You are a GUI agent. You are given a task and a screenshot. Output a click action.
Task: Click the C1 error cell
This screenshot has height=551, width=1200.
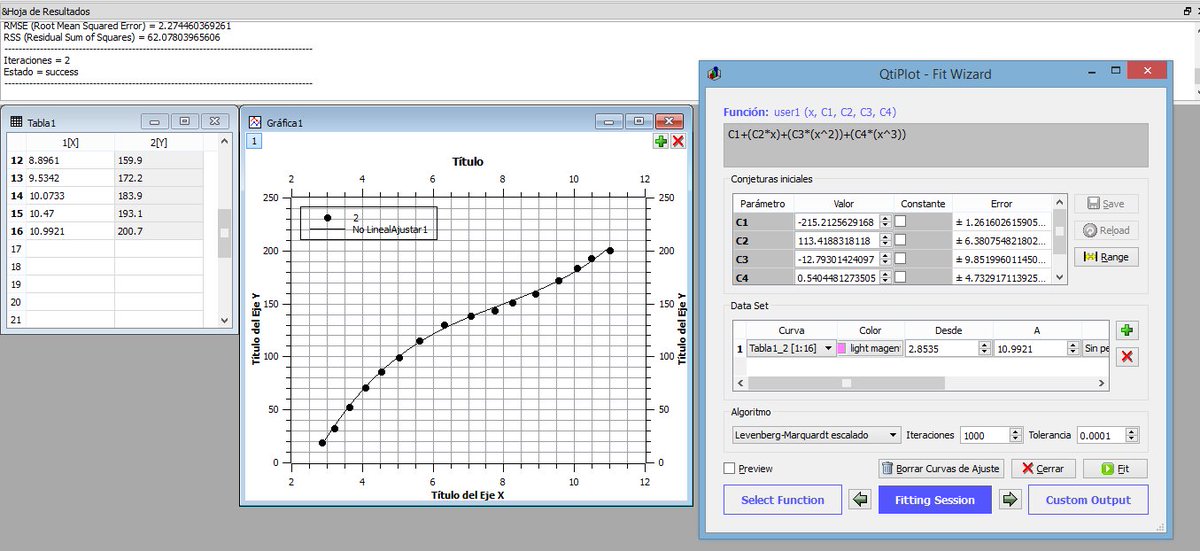[x=1000, y=222]
